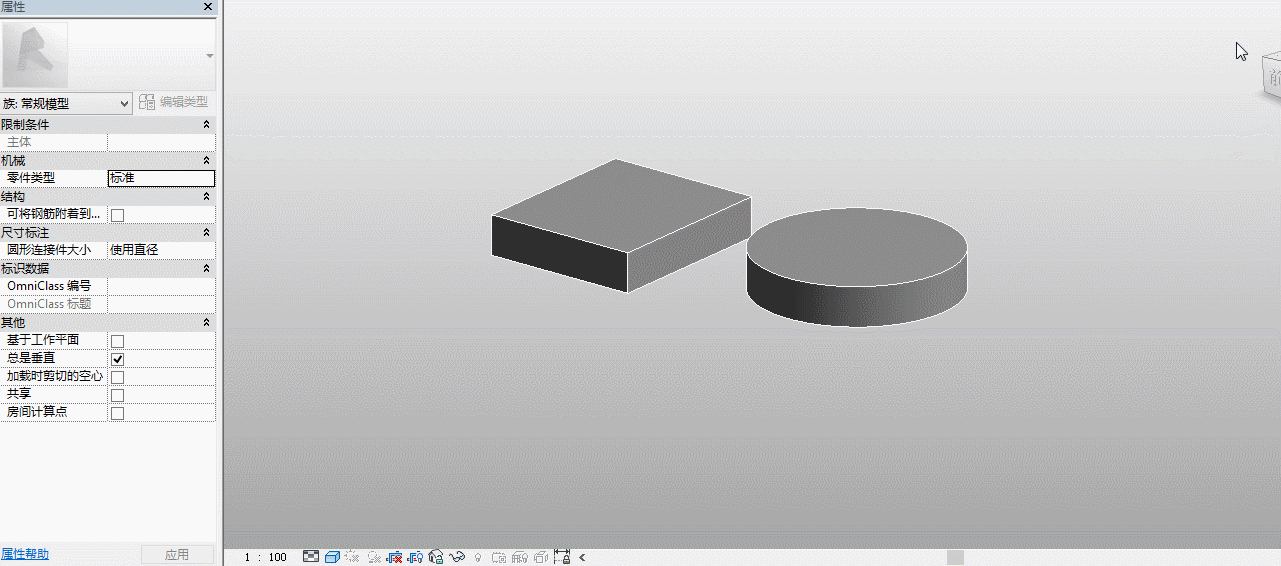Viewport: 1281px width, 566px height.
Task: Tick the 房间计算点 checkbox
Action: pyautogui.click(x=117, y=413)
